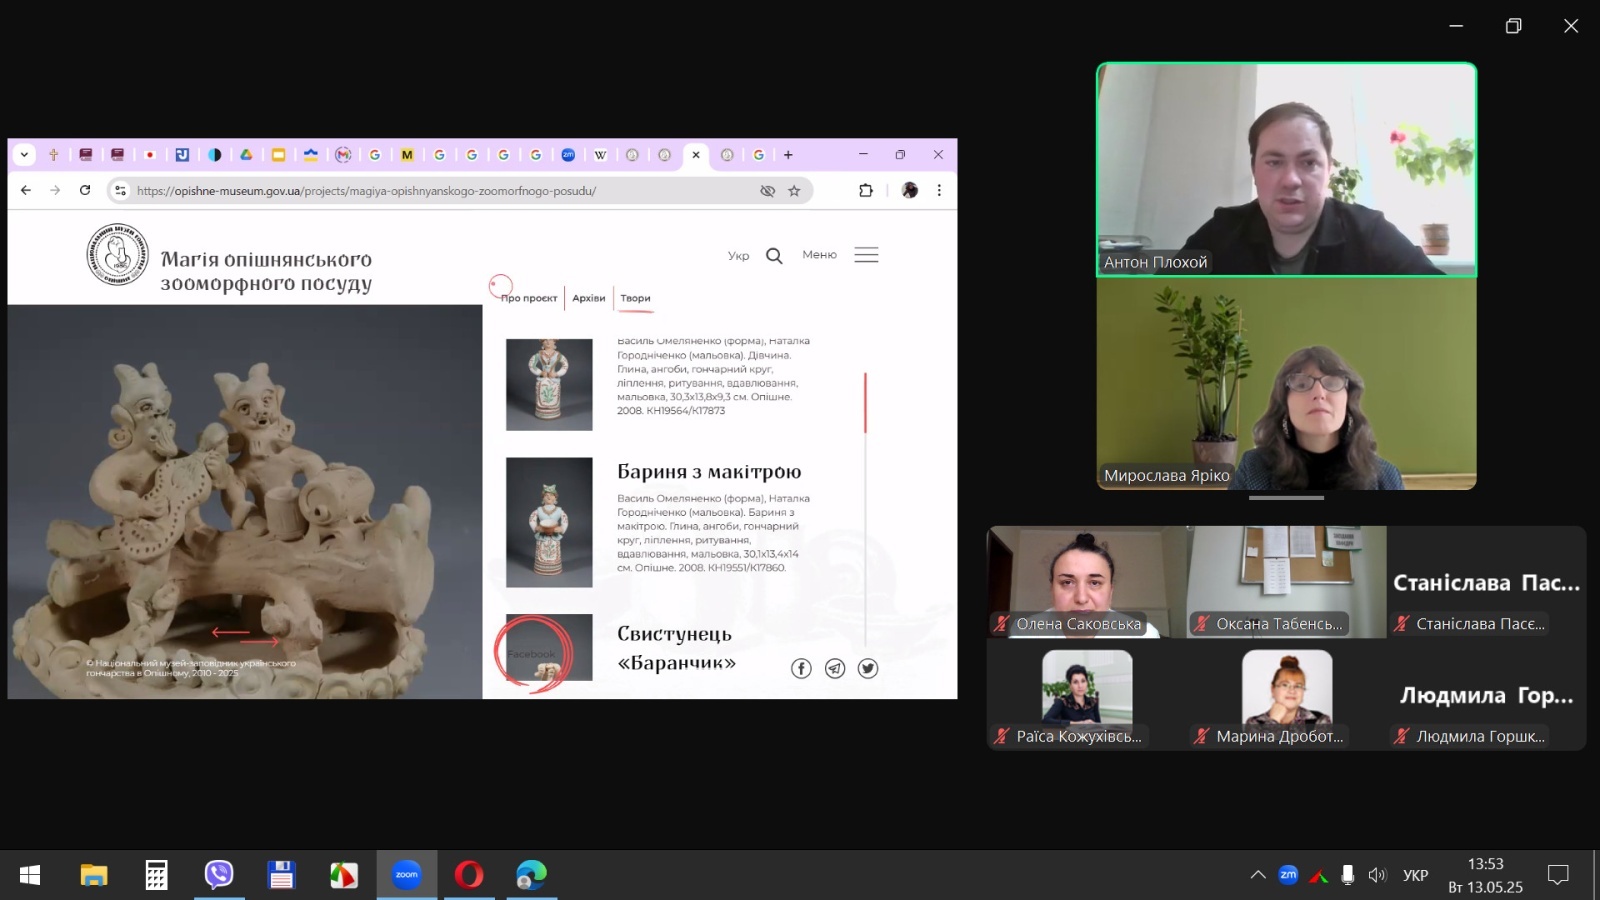Open the Дівчина figurine thumbnail
This screenshot has width=1600, height=900.
tap(549, 385)
